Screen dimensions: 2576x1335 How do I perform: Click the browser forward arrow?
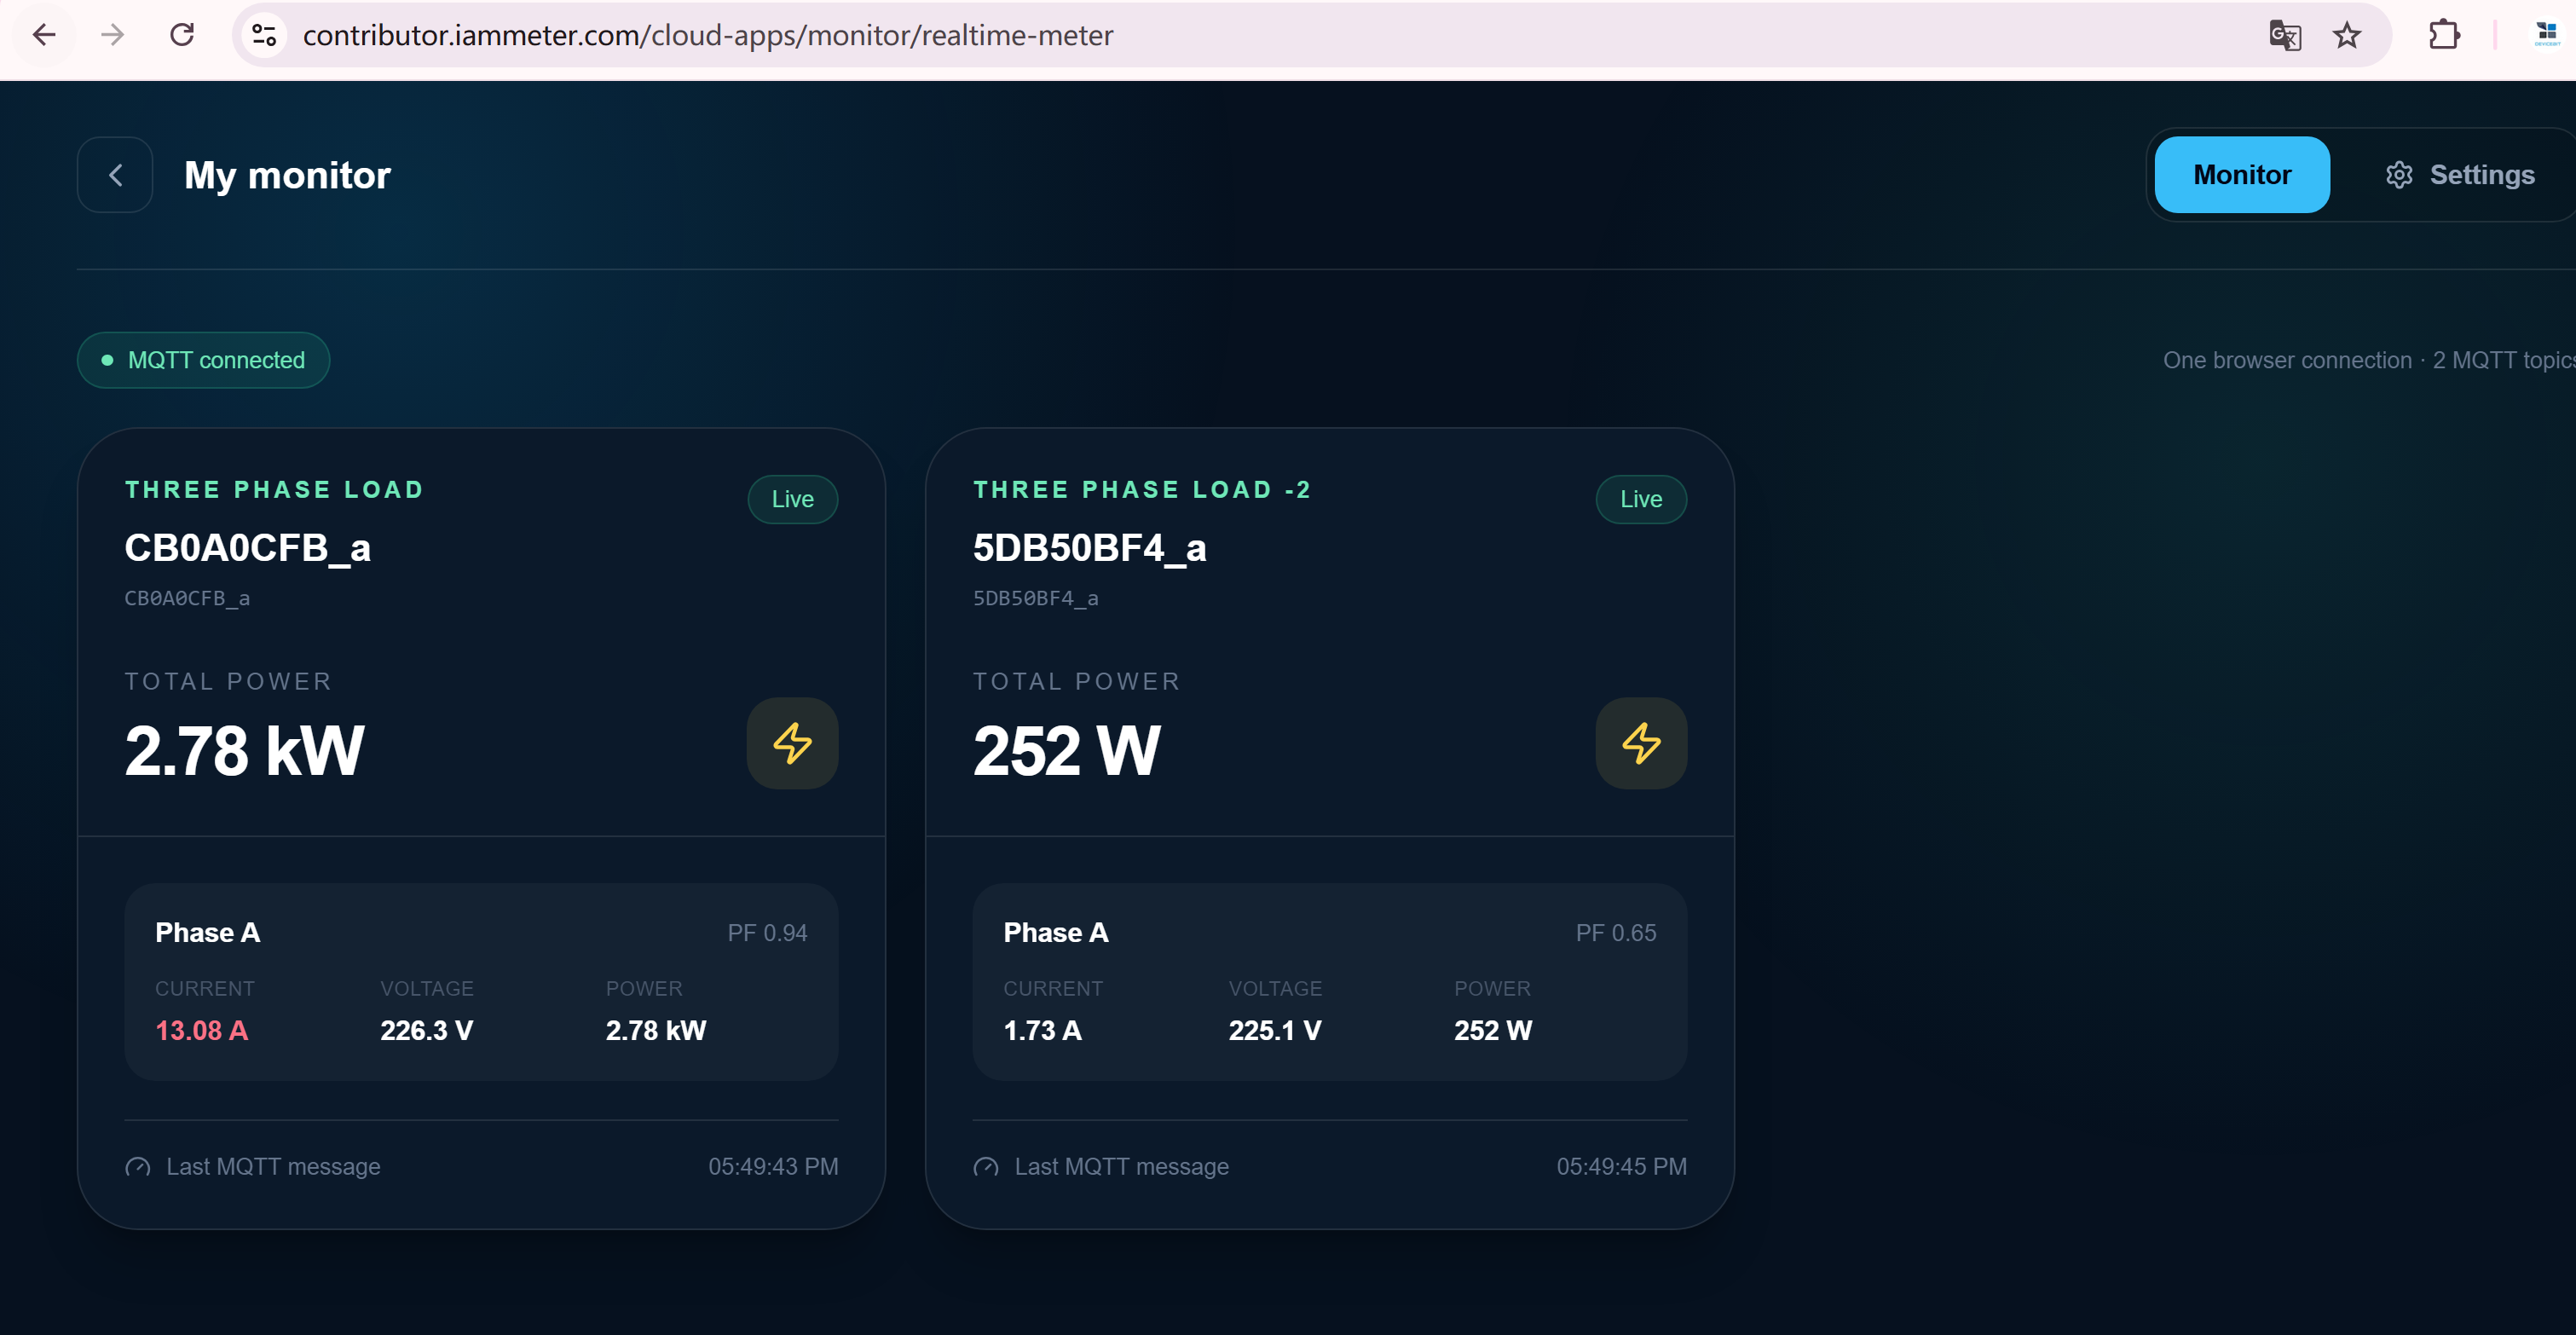click(113, 35)
